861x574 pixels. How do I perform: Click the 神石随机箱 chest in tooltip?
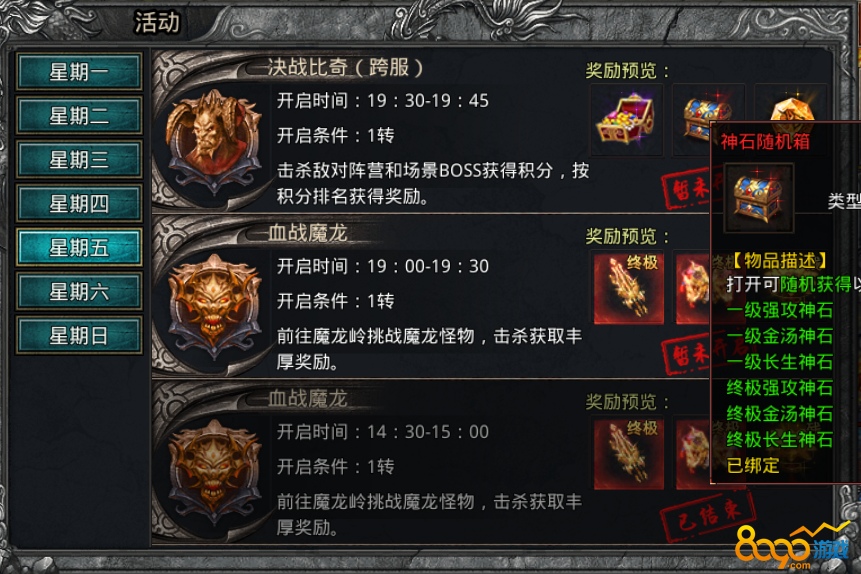(x=759, y=198)
